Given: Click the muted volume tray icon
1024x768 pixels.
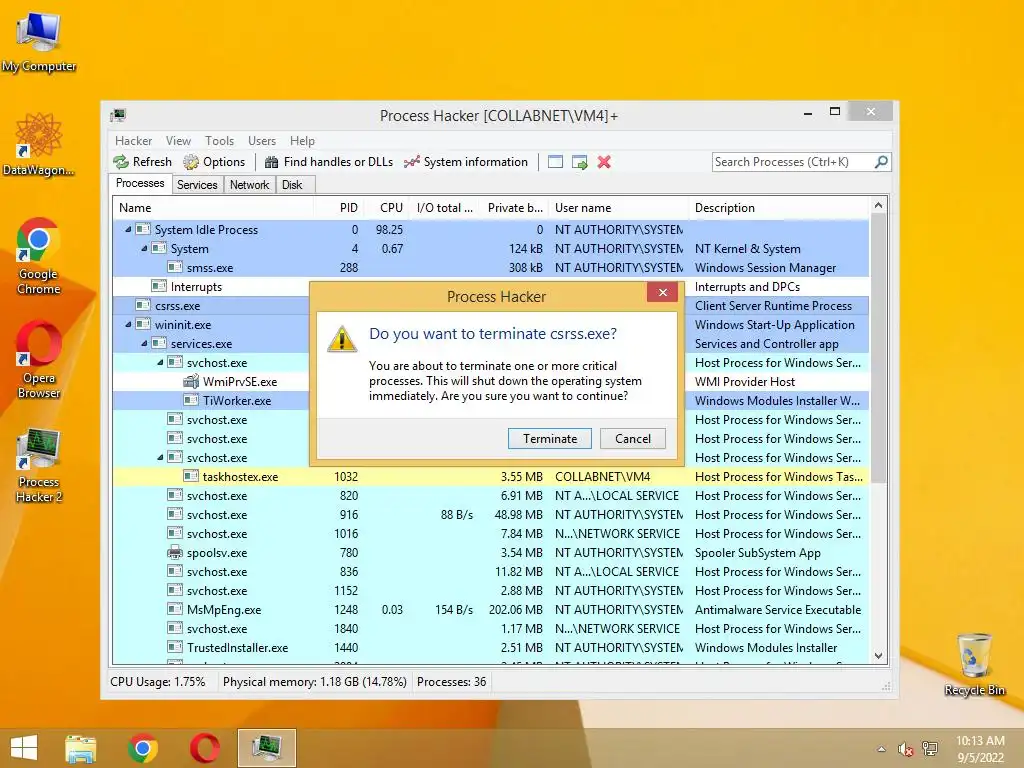Looking at the screenshot, I should pyautogui.click(x=905, y=749).
